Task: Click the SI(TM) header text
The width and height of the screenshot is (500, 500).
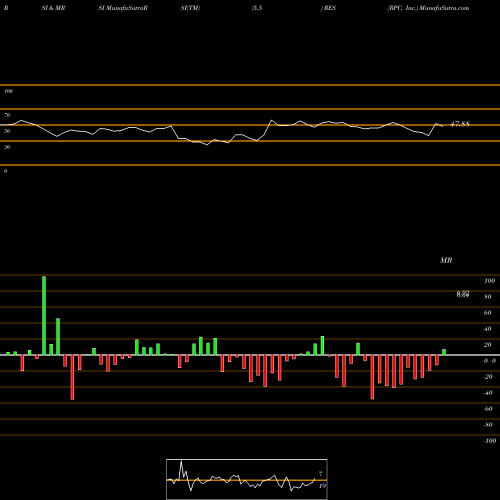Action: point(190,8)
